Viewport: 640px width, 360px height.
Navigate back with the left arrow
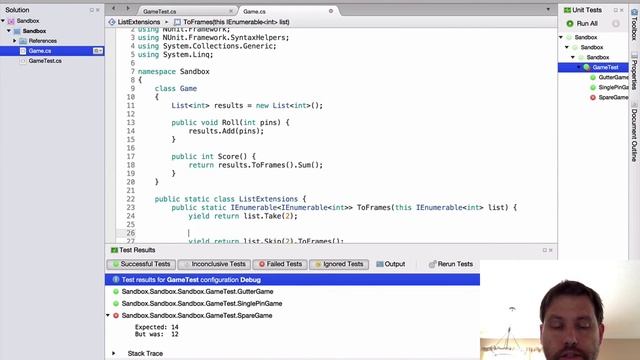pyautogui.click(x=113, y=9)
